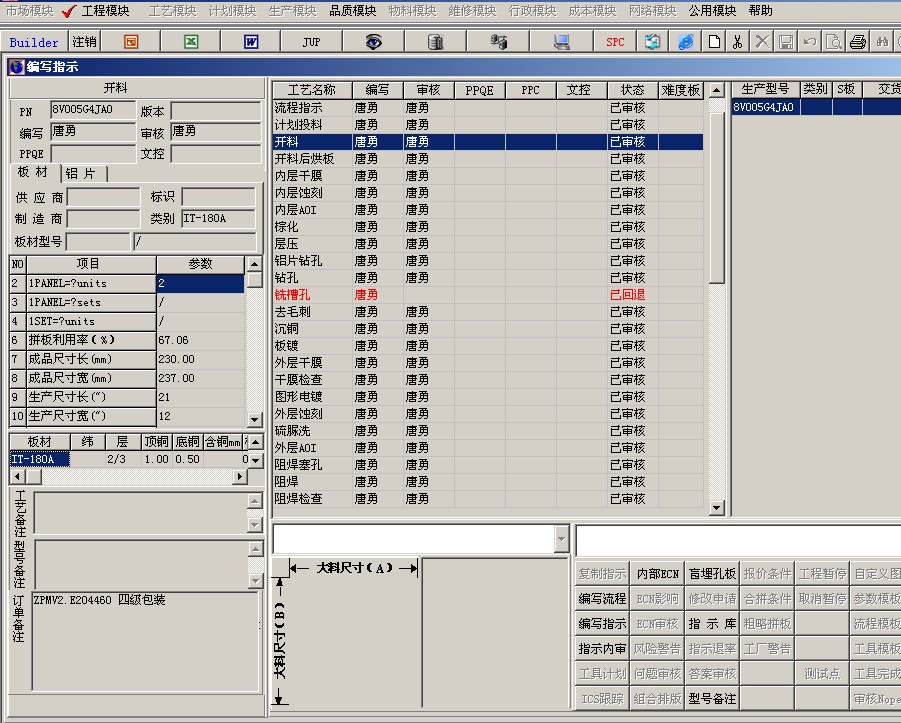Open the database cylinder icon
Viewport: 901px width, 723px height.
click(436, 42)
